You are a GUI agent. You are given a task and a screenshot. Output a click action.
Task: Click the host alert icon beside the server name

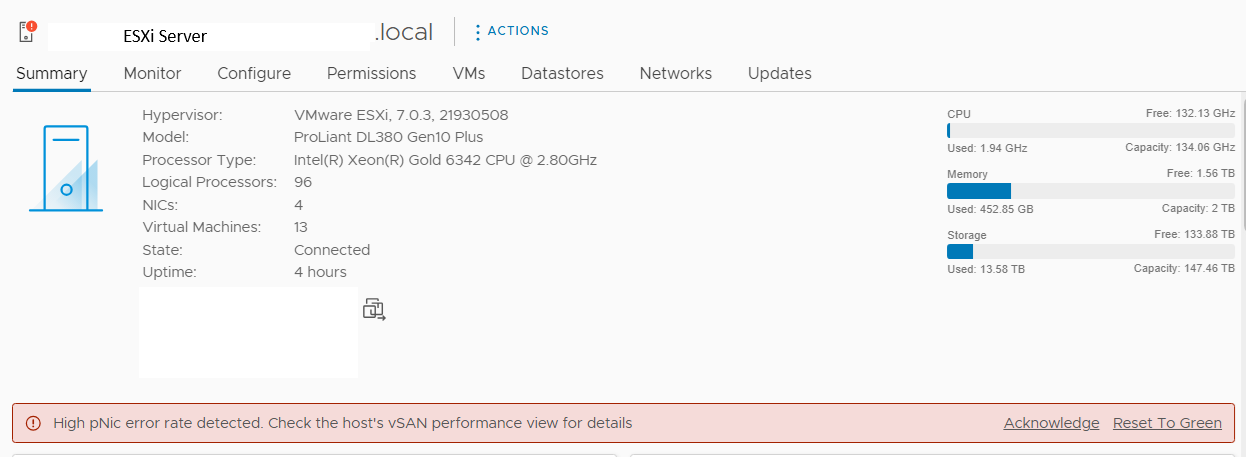[x=27, y=31]
